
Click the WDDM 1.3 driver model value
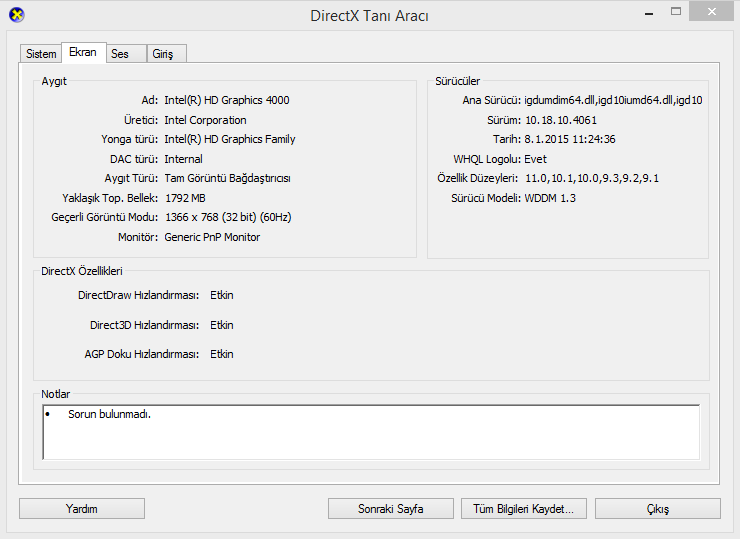(x=549, y=198)
